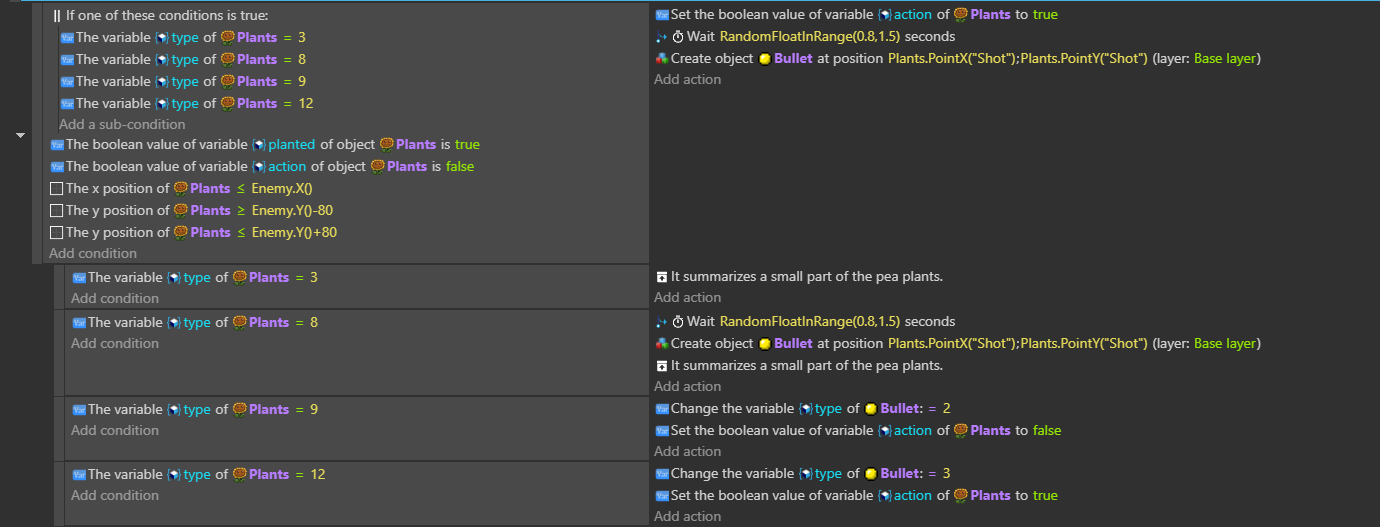Click the position icon of the x position condition

click(x=56, y=189)
